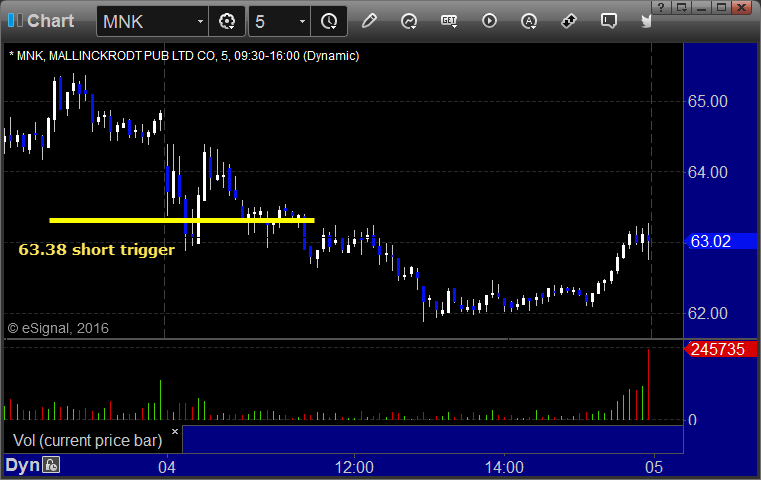Image resolution: width=761 pixels, height=480 pixels.
Task: Click the 04 date axis label
Action: 167,467
